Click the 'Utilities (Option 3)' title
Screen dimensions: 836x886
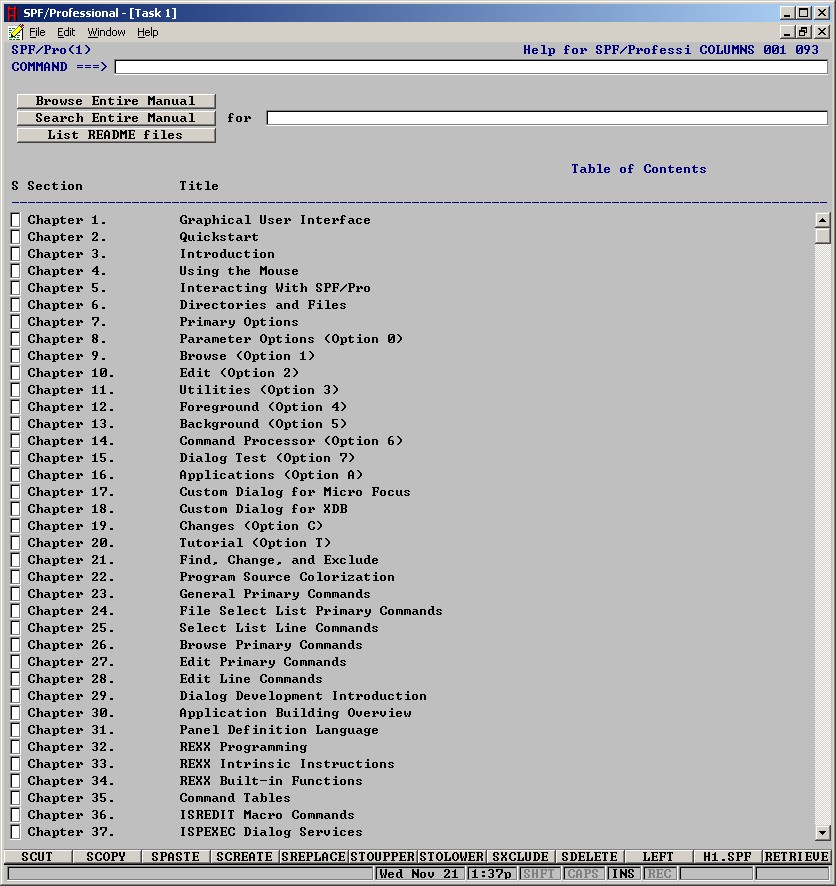click(x=259, y=390)
